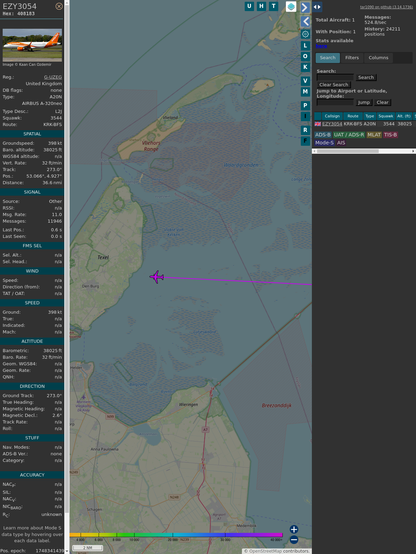Switch to the Filters tab
This screenshot has height=554, width=416.
[352, 58]
